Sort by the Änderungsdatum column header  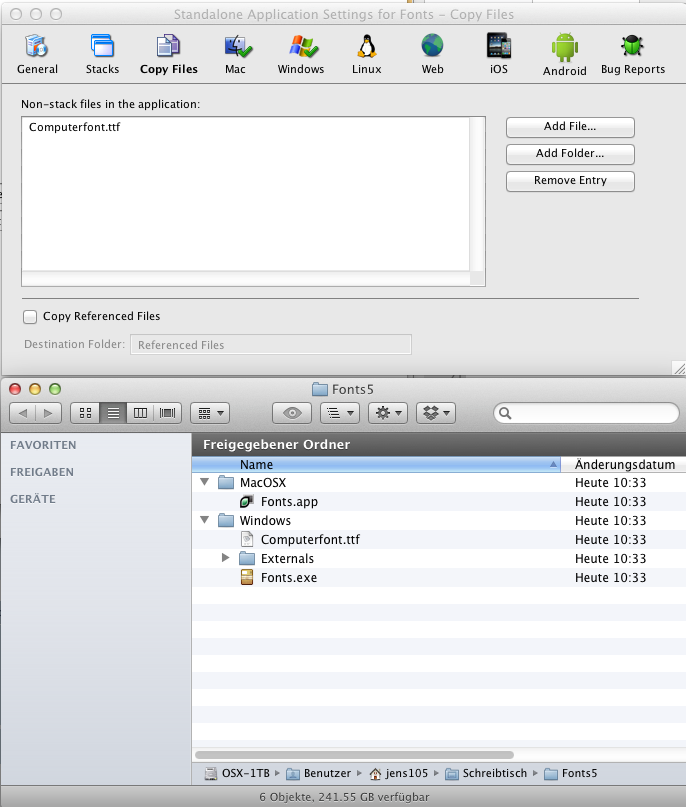pos(625,465)
